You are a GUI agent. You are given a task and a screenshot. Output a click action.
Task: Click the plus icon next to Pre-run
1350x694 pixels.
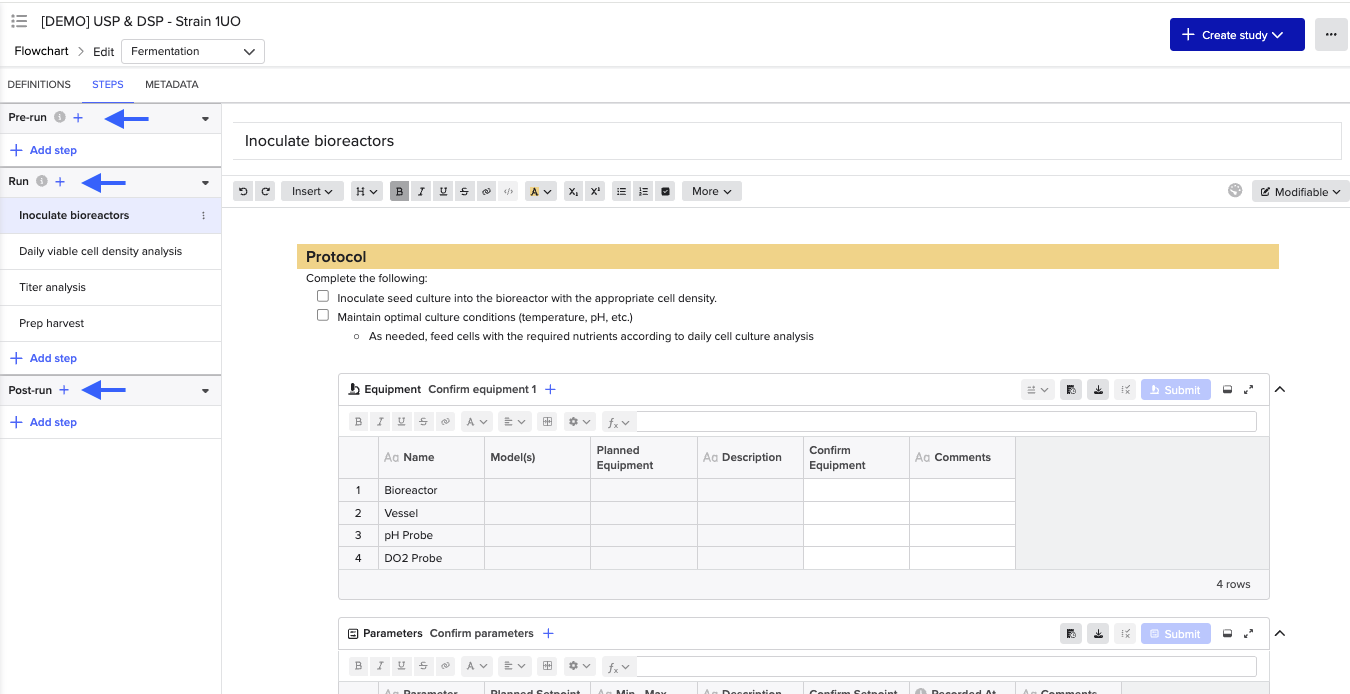pyautogui.click(x=78, y=118)
